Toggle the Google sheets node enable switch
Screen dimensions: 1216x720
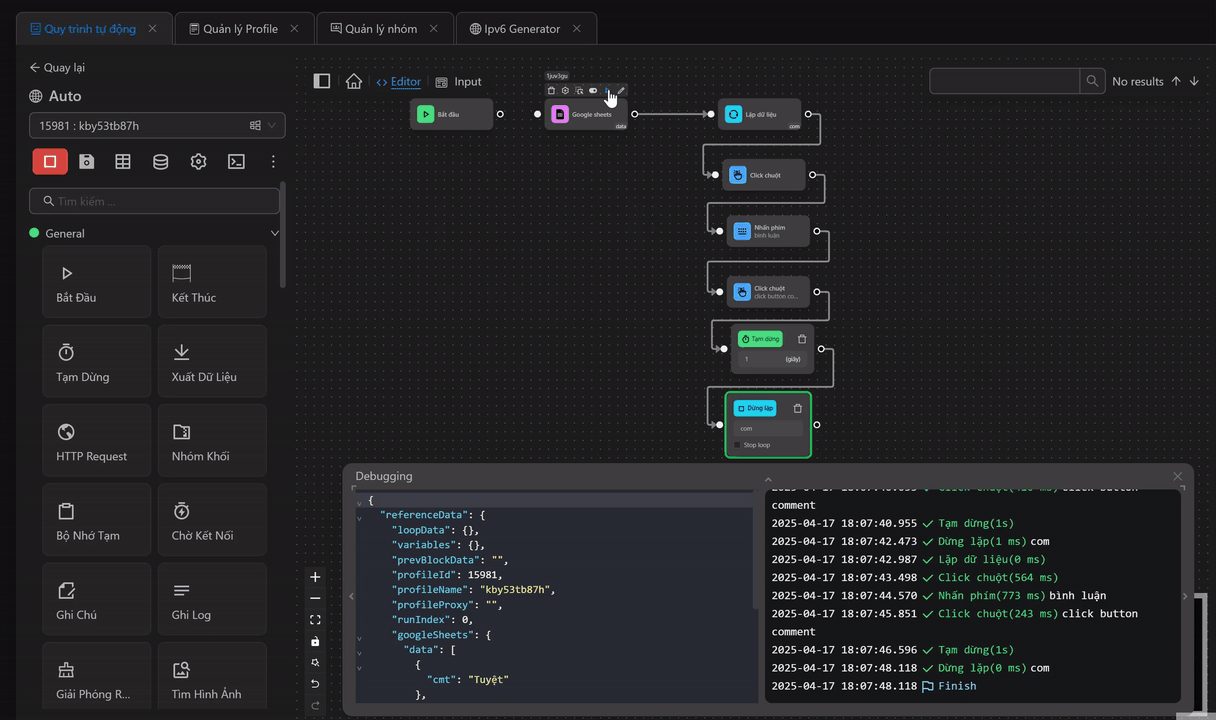[x=593, y=91]
